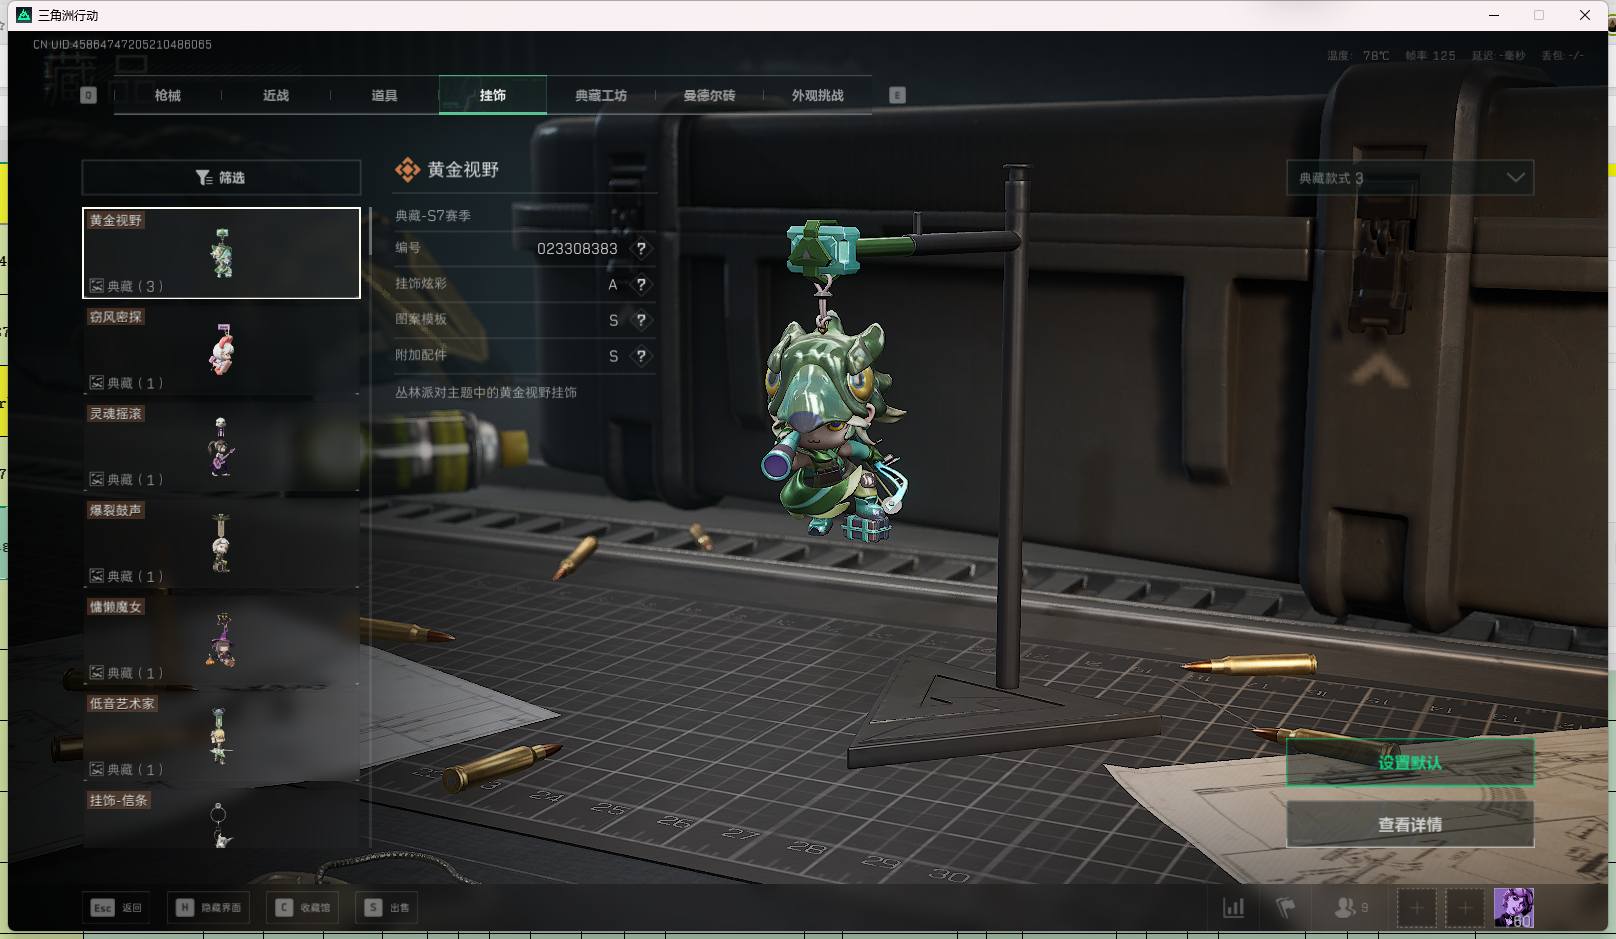Select the 灵魂摇滚 charm card

point(221,447)
